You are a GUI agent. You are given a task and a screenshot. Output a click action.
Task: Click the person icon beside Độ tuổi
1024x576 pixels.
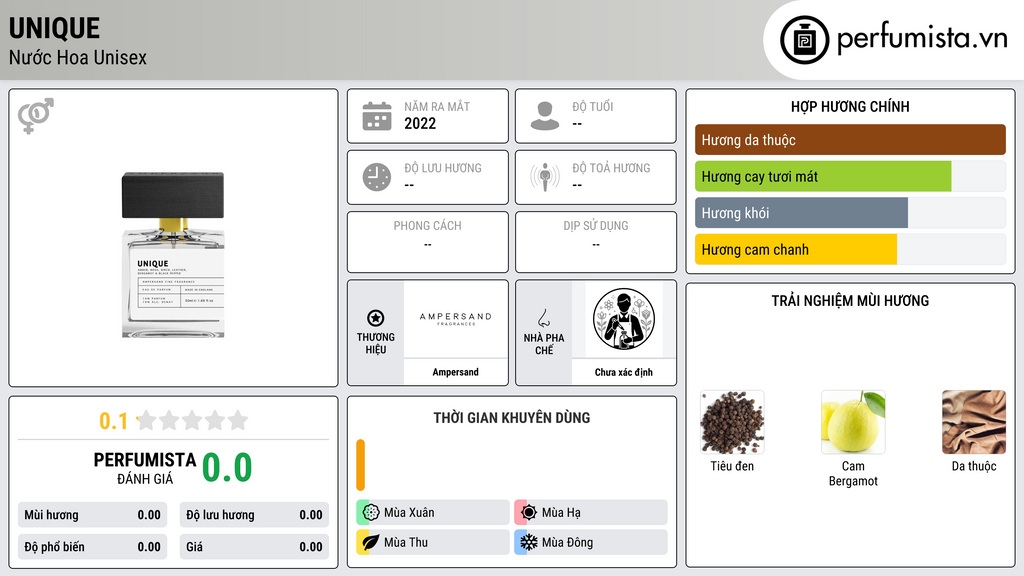545,116
